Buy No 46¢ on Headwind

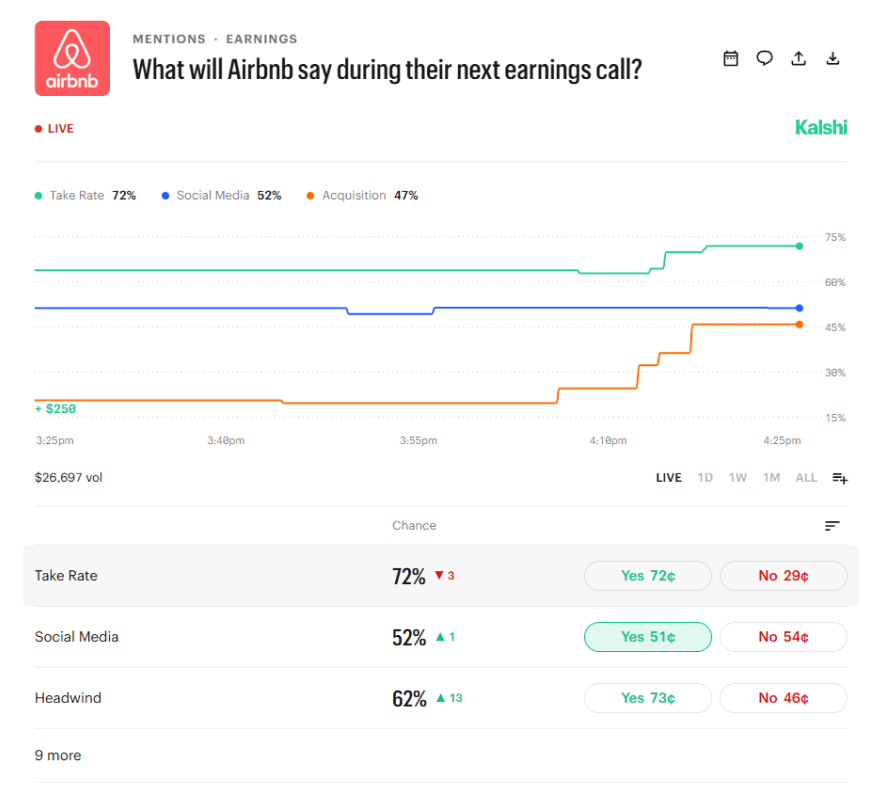point(783,698)
